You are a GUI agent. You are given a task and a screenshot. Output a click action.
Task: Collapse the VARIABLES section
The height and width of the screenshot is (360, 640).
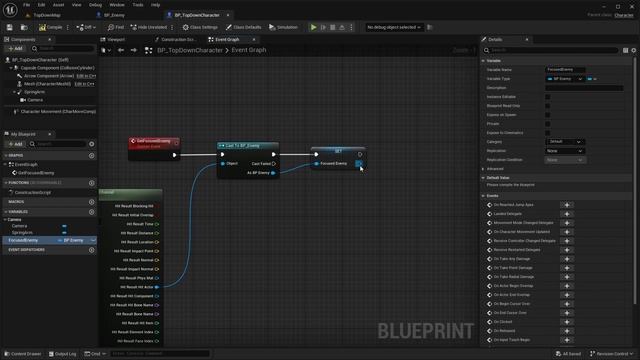tap(6, 212)
